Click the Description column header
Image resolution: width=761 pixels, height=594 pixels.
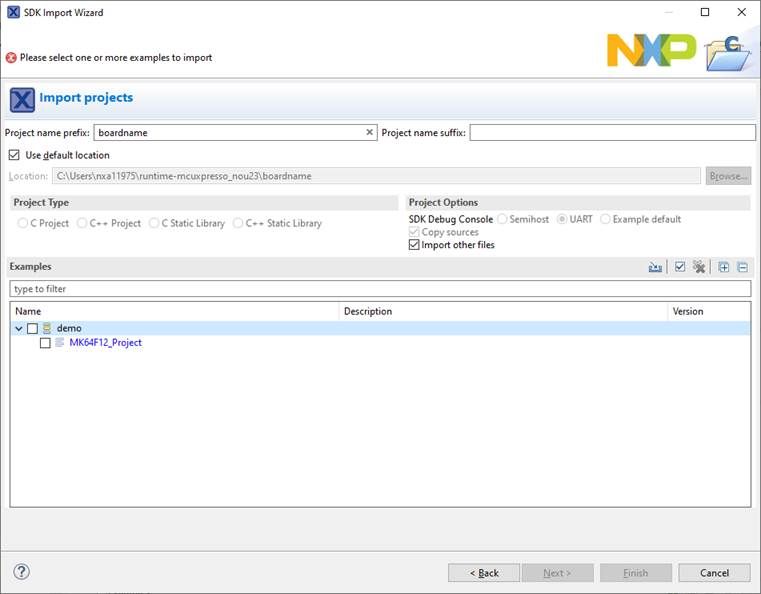(x=503, y=311)
